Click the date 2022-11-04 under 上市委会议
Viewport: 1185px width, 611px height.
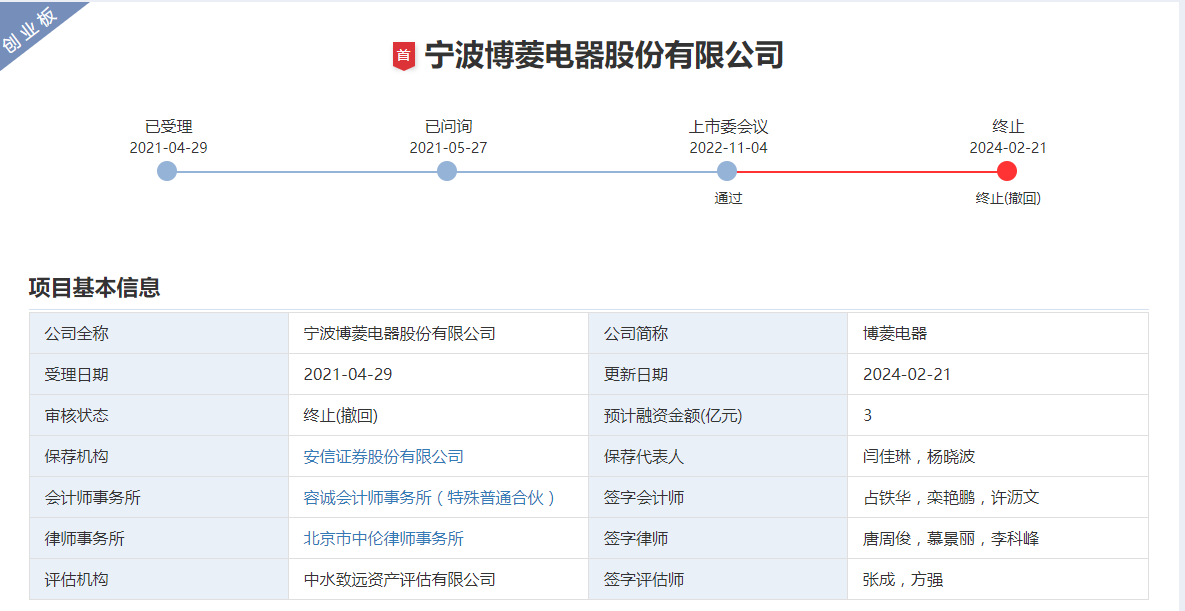click(x=729, y=148)
